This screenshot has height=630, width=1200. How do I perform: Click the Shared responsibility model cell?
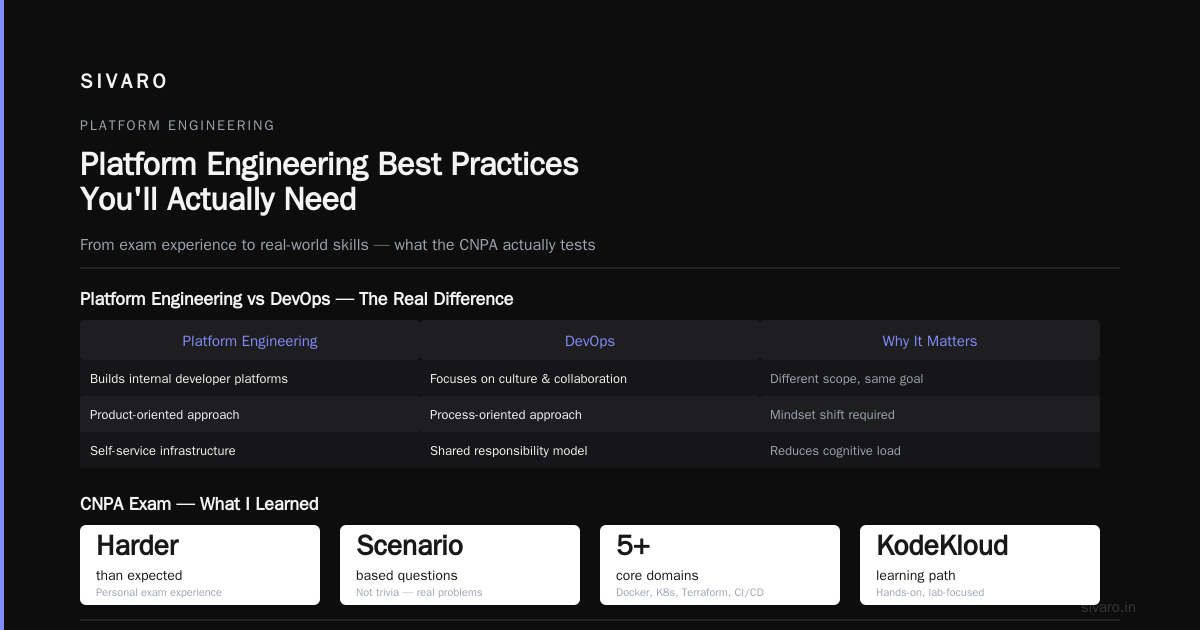(590, 451)
